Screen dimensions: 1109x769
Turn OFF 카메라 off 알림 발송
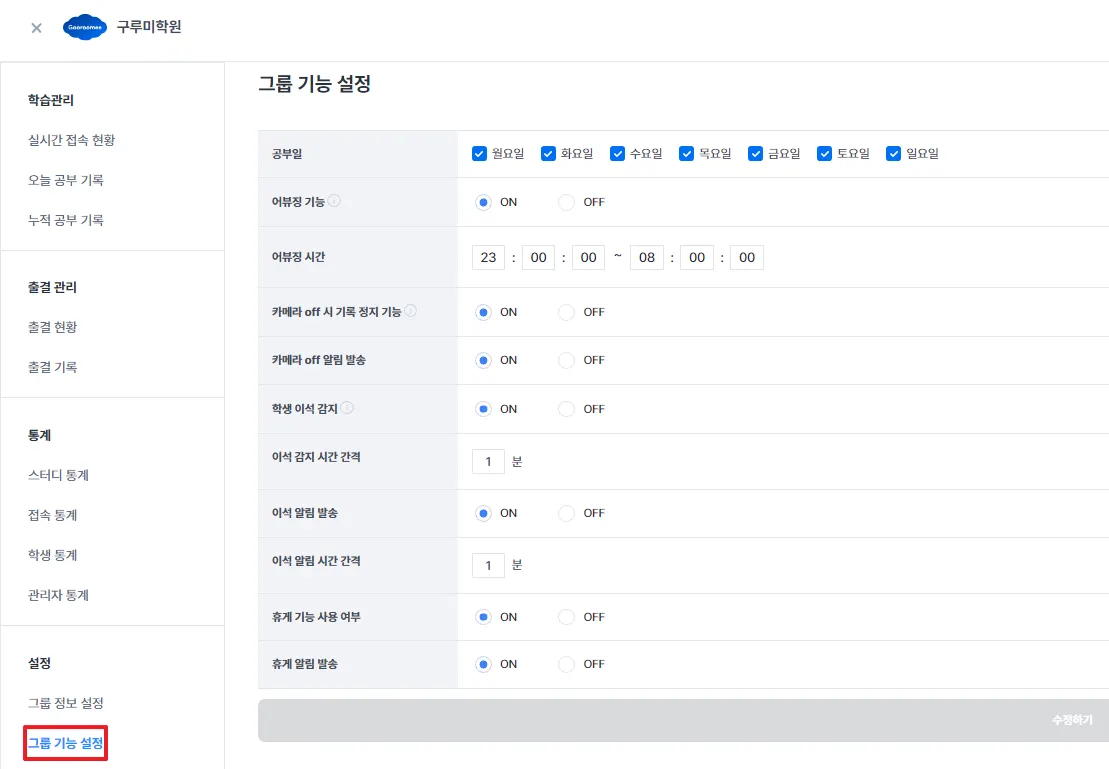pos(567,360)
